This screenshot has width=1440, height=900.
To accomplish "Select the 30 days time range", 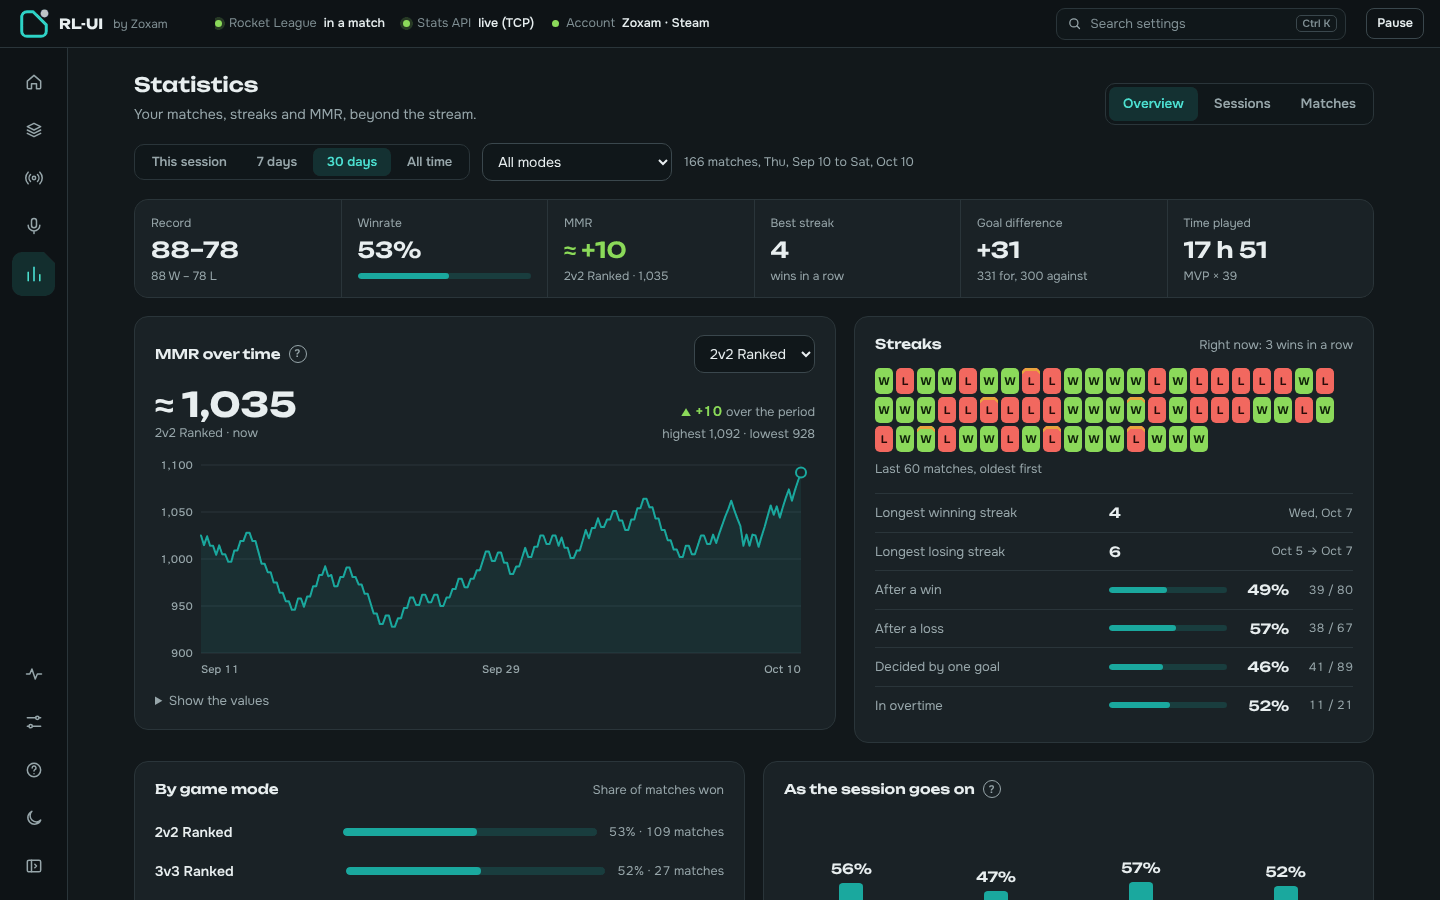I will coord(352,162).
